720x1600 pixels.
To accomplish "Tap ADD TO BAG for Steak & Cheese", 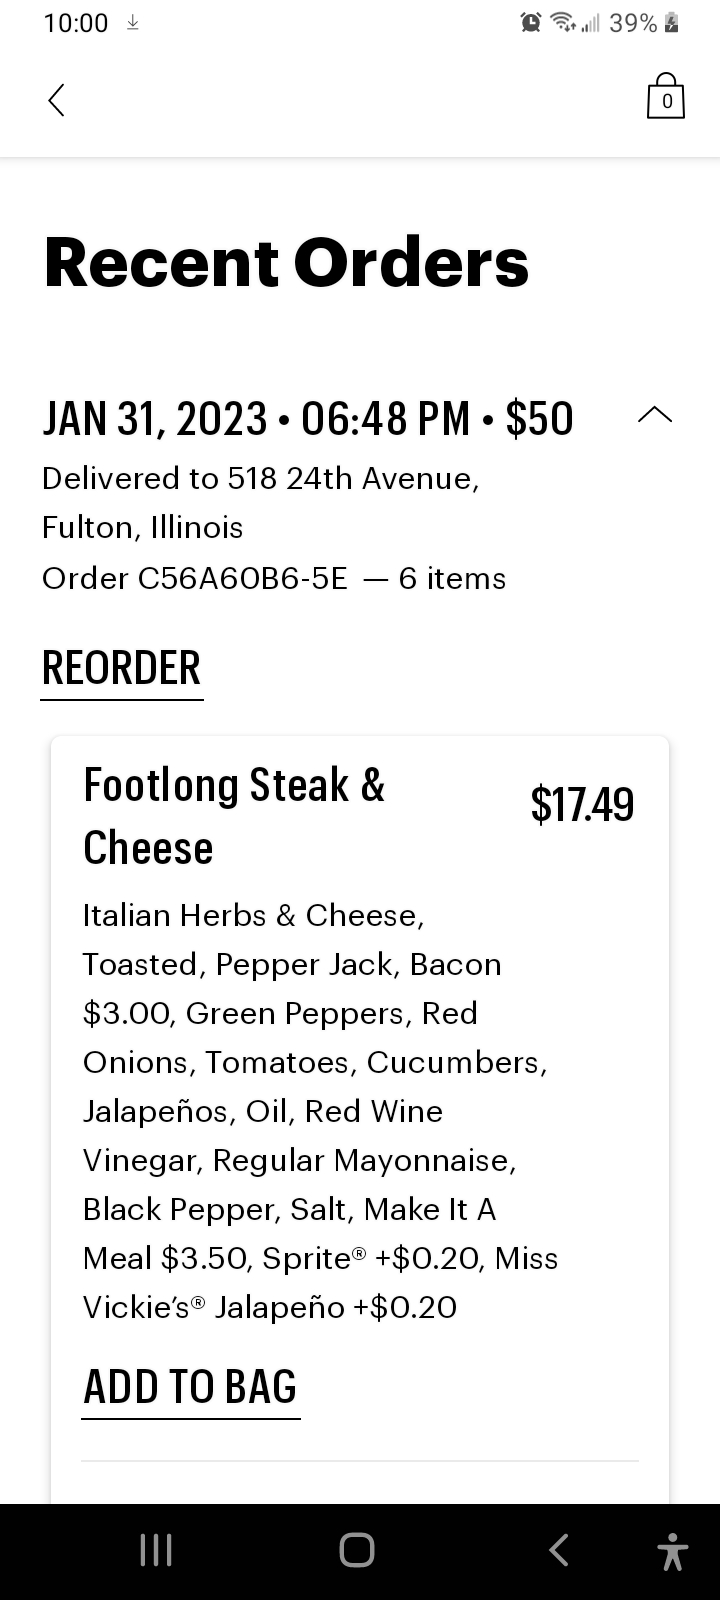I will click(190, 1387).
